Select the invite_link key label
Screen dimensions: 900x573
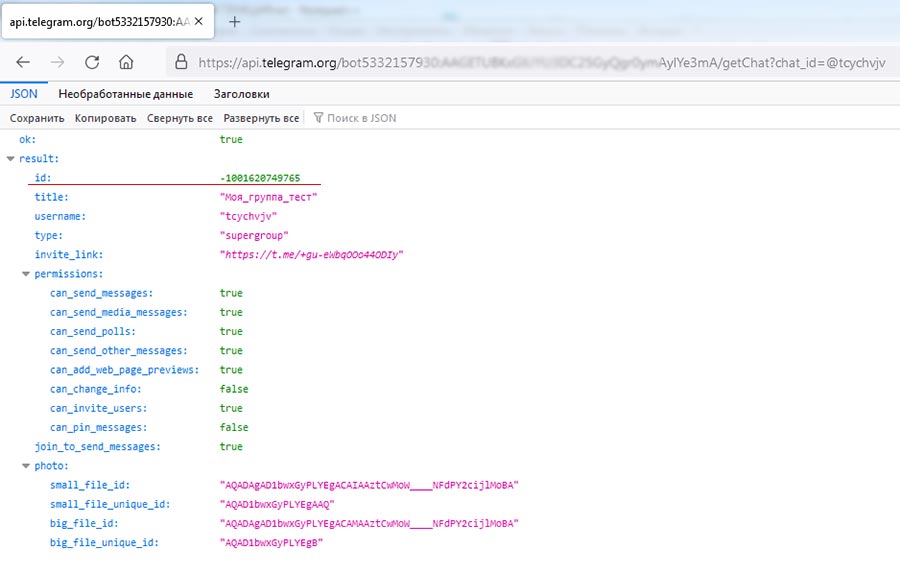[x=69, y=254]
